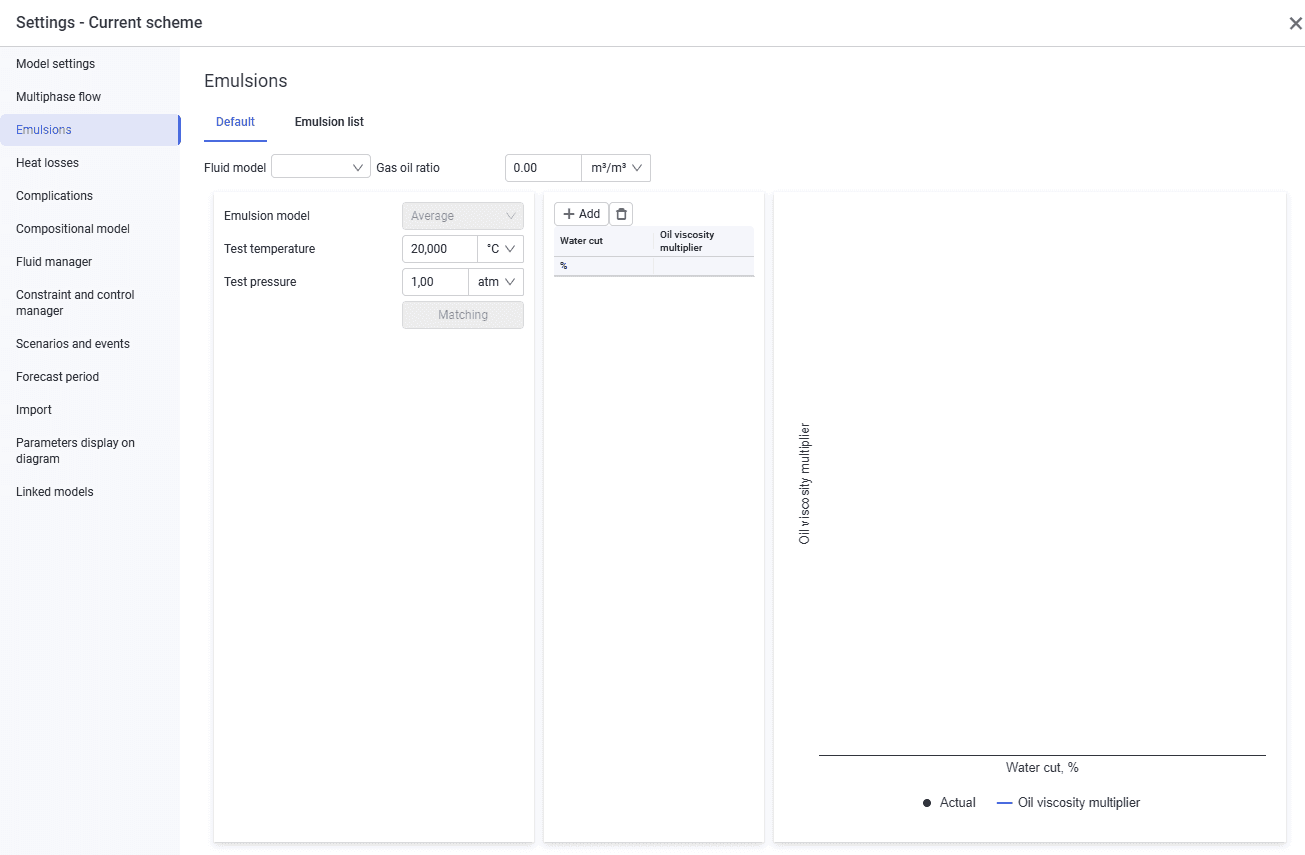The width and height of the screenshot is (1305, 855).
Task: Click the Test temperature input field
Action: coord(440,249)
